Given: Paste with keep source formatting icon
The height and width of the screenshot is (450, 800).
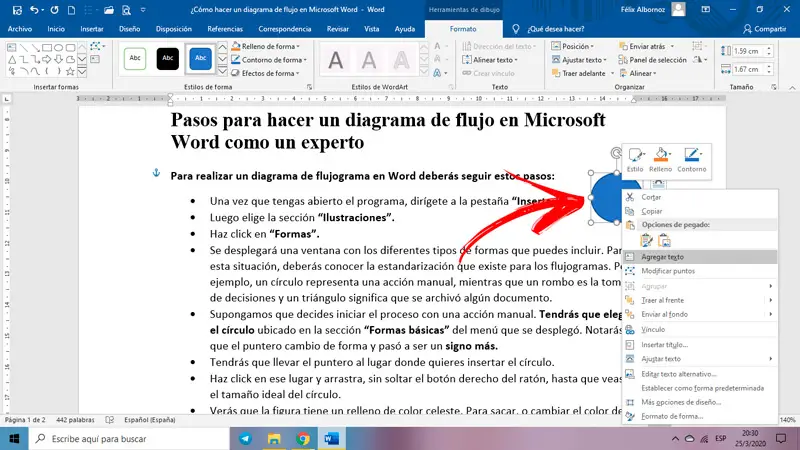Looking at the screenshot, I should pyautogui.click(x=646, y=240).
